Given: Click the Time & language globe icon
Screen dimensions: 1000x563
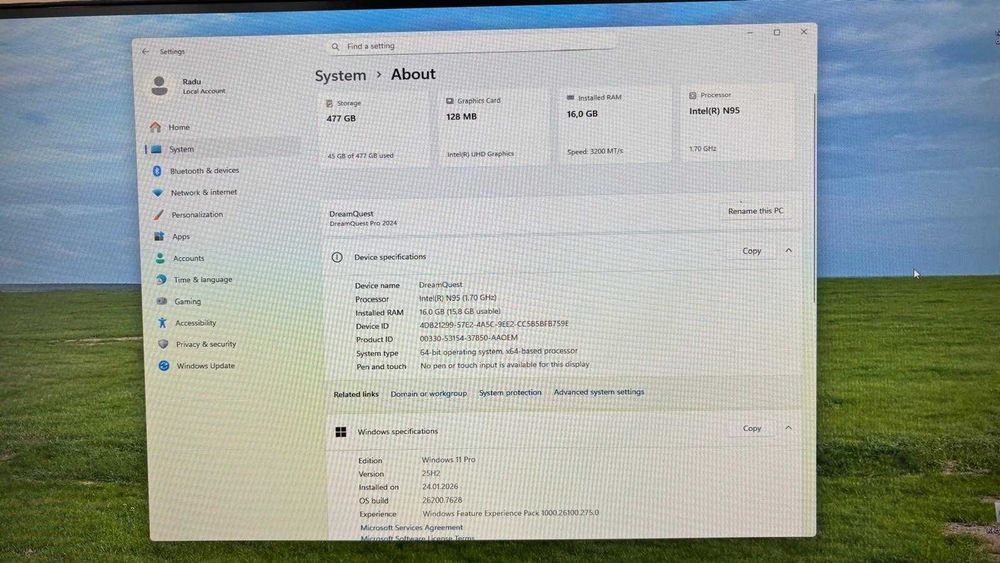Looking at the screenshot, I should [161, 279].
